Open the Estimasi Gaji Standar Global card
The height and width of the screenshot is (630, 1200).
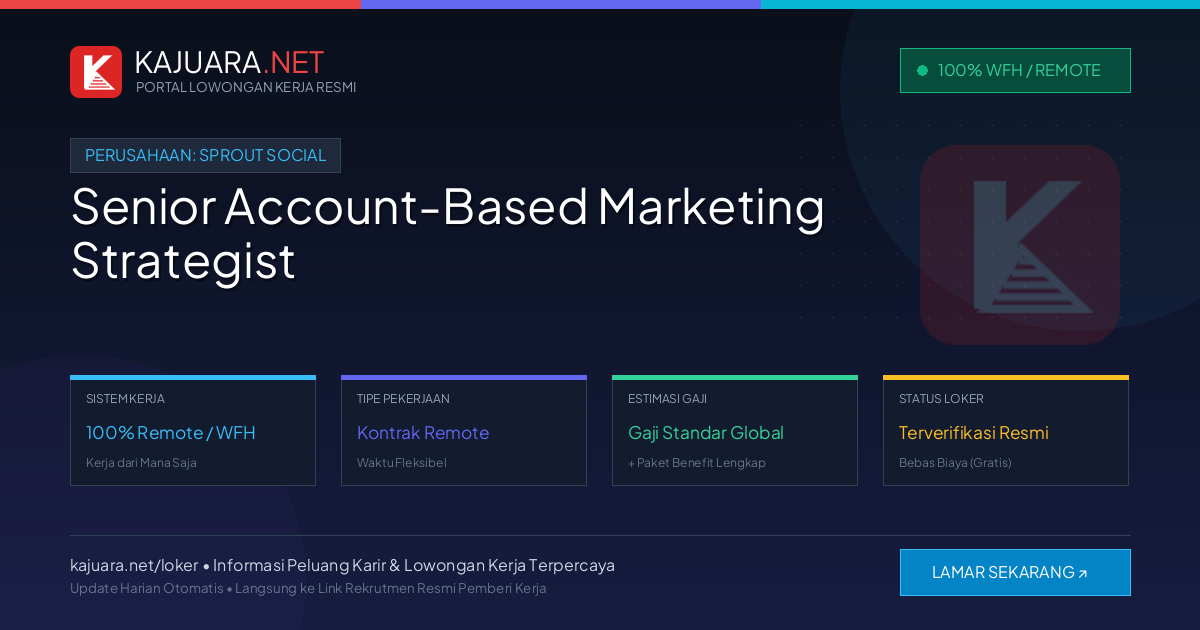735,431
